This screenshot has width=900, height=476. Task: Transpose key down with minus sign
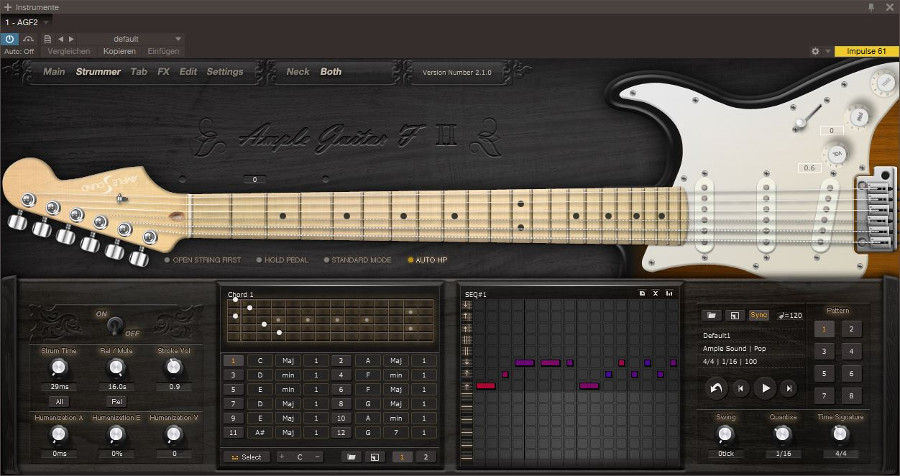coord(317,457)
